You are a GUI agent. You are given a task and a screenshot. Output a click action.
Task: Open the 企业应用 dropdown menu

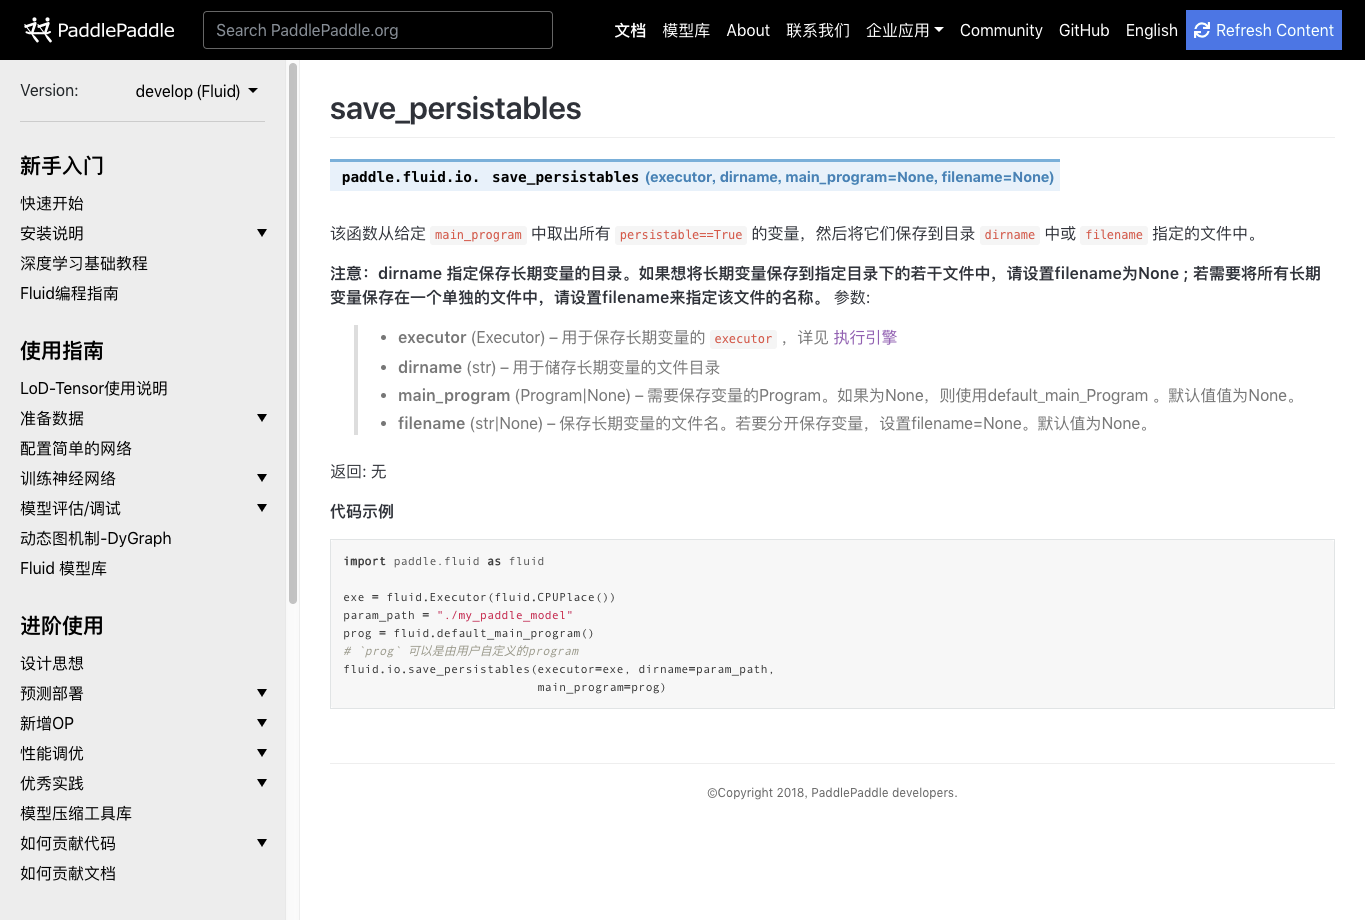point(904,30)
